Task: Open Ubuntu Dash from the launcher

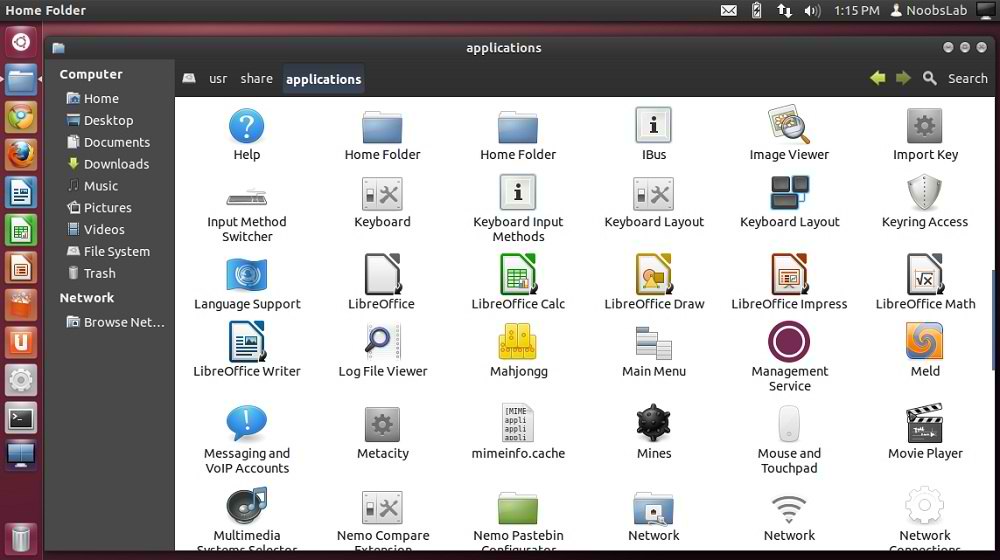Action: pos(20,42)
